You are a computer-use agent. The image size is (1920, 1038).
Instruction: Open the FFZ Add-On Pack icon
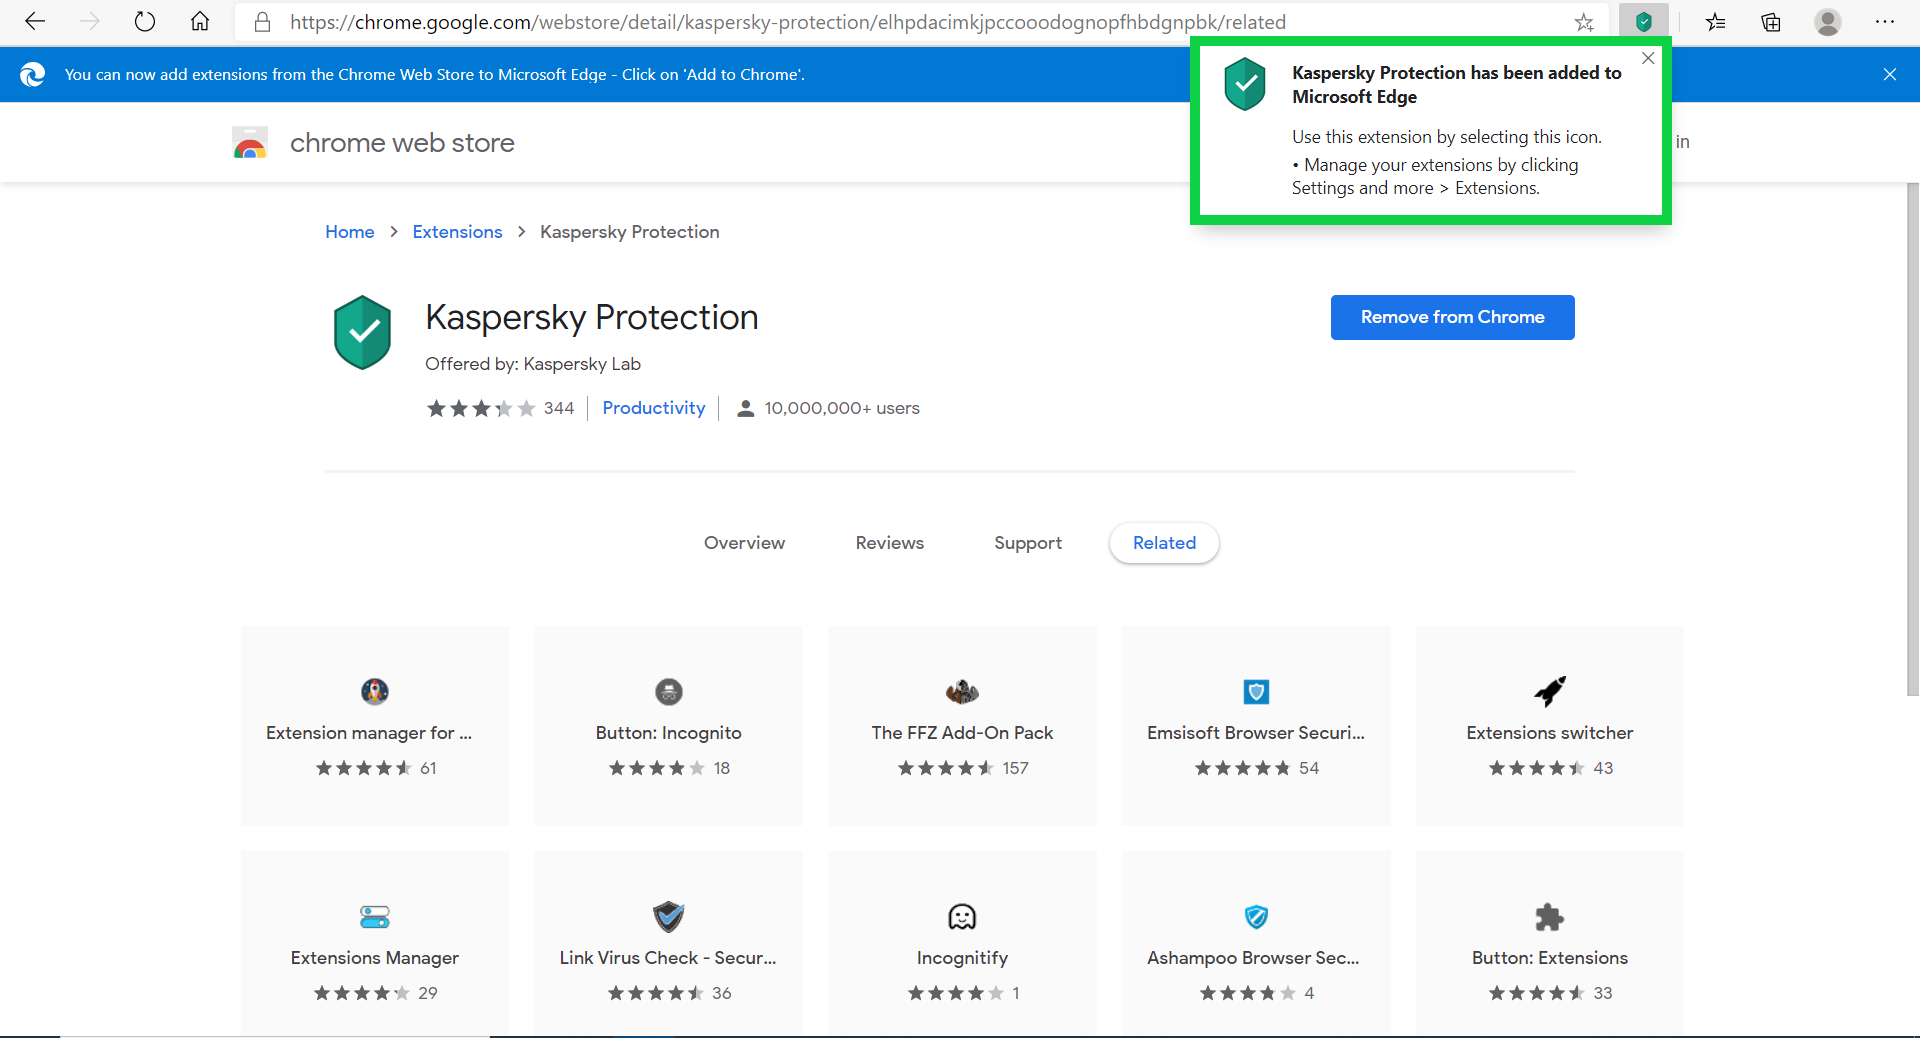pyautogui.click(x=962, y=691)
